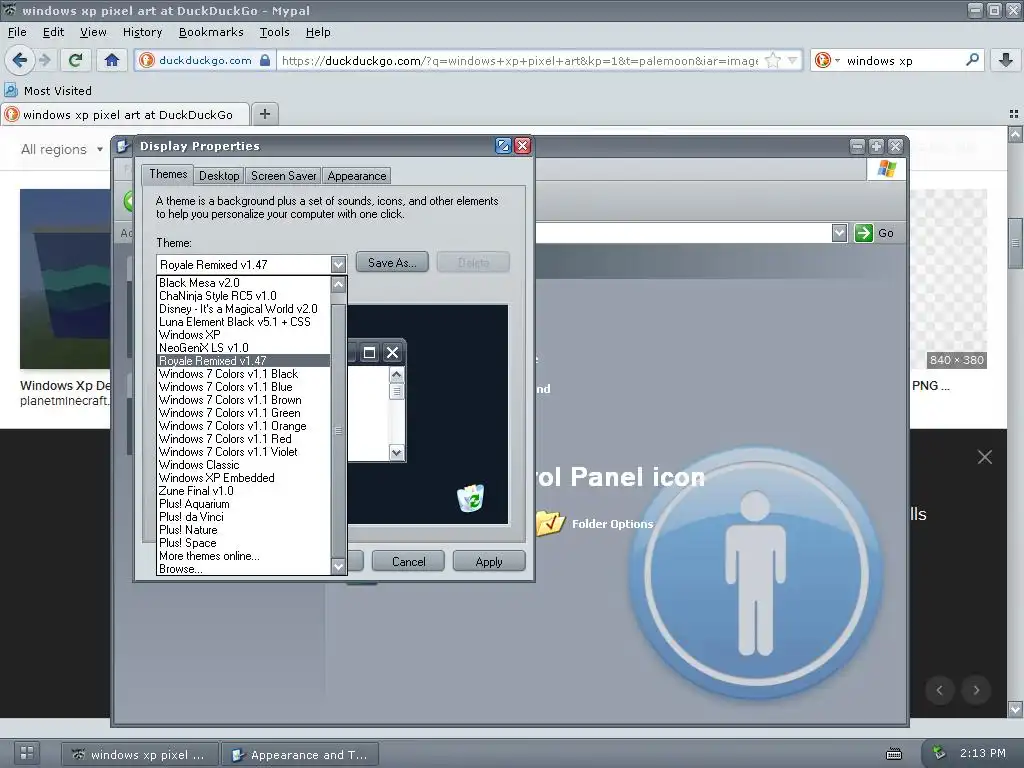Select Windows 7 Colors v1.1 Red
Image resolution: width=1024 pixels, height=768 pixels.
244,439
